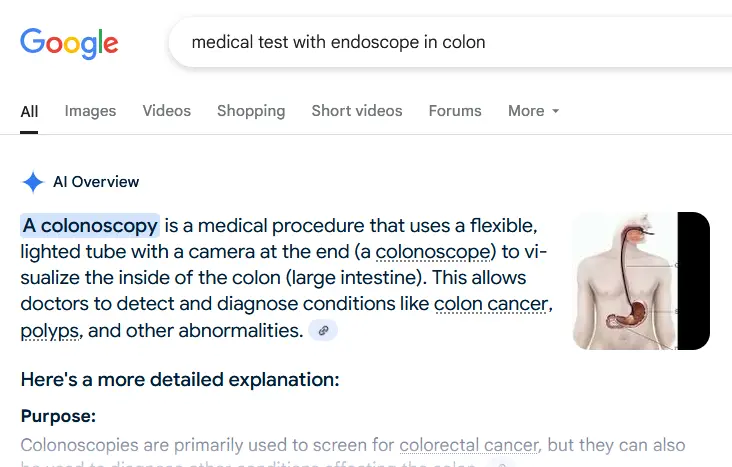Open the 'colorectal cancer' link
The height and width of the screenshot is (467, 732).
coord(469,445)
